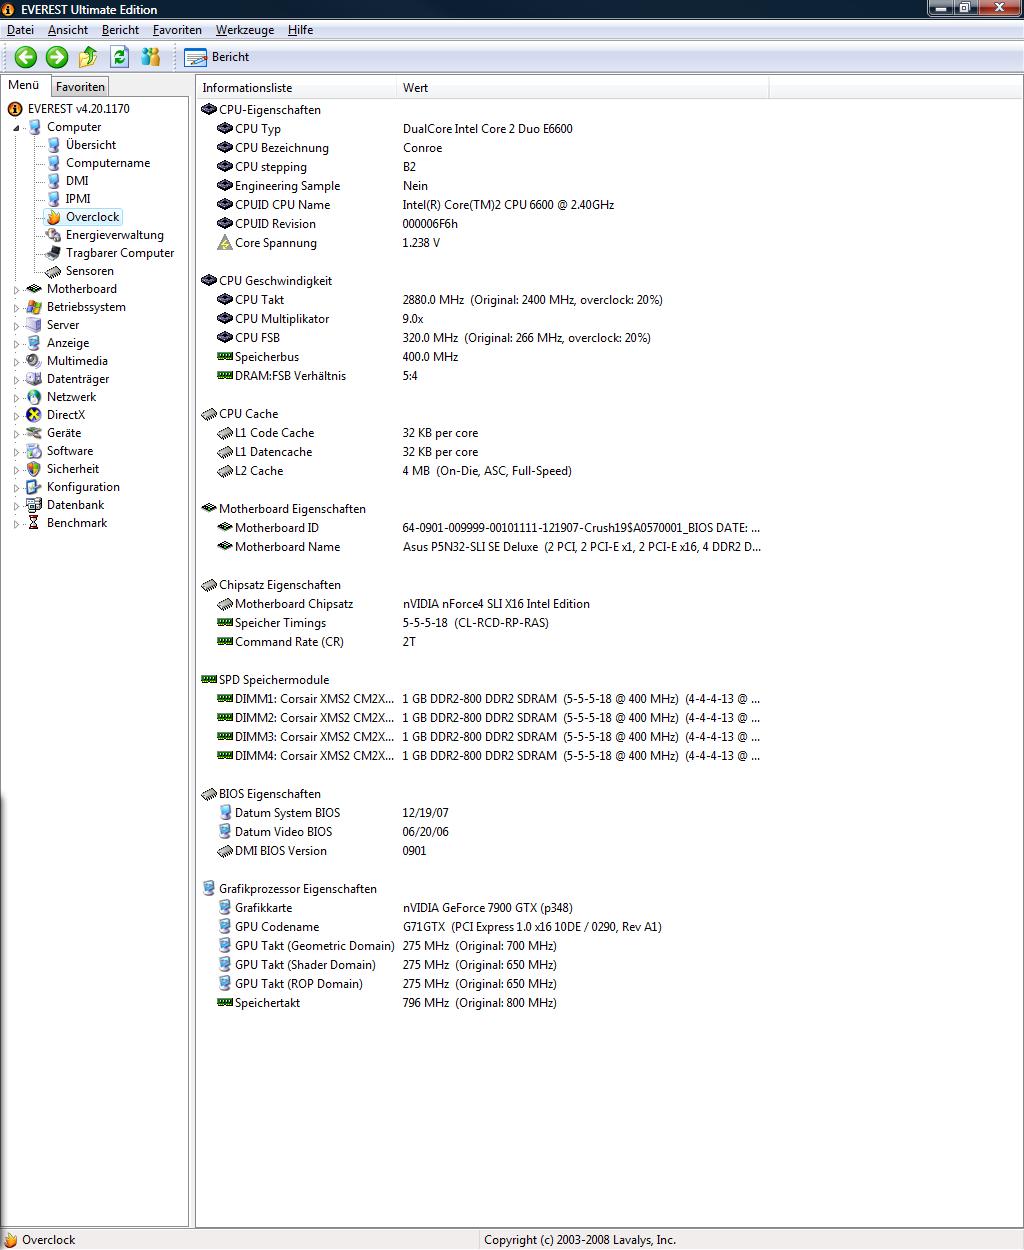Screen dimensions: 1024x1250
Task: Click the Benchmark hourglass icon
Action: click(35, 523)
